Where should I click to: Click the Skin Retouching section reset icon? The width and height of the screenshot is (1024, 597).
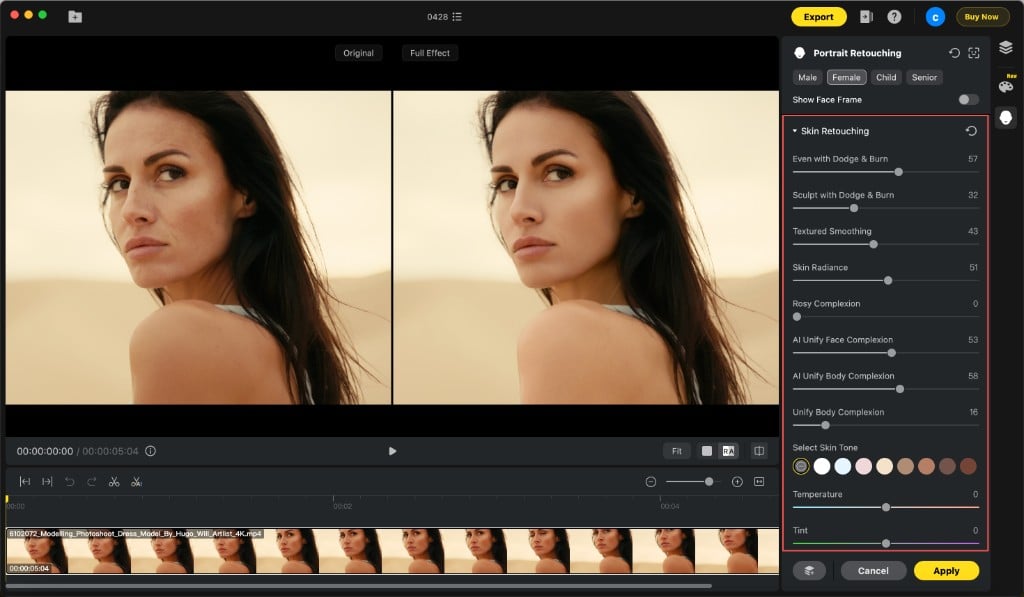[x=971, y=131]
